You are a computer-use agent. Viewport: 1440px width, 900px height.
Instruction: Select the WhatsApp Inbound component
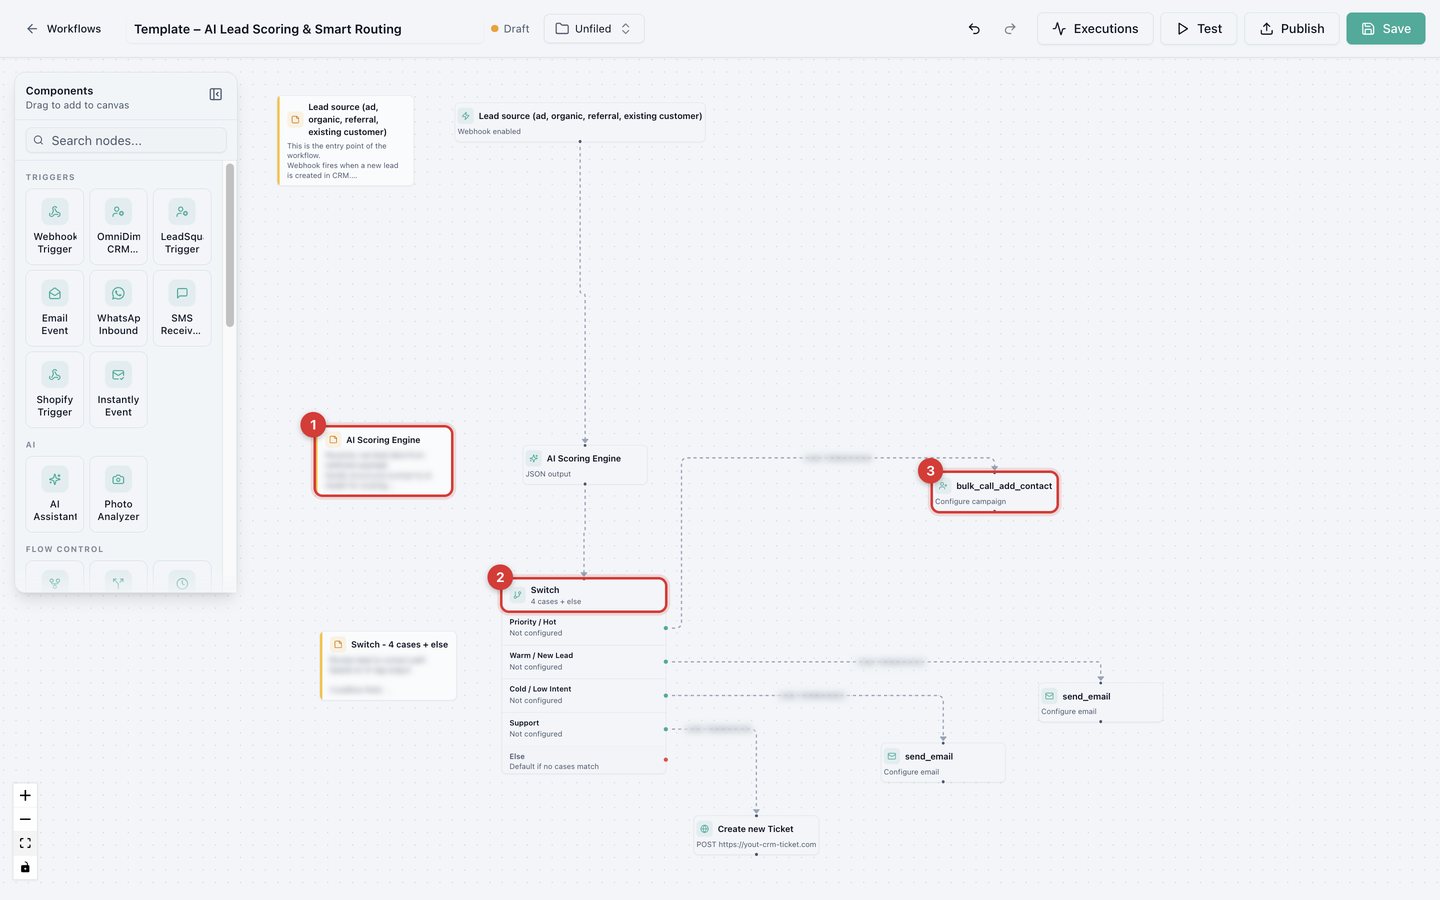click(118, 308)
